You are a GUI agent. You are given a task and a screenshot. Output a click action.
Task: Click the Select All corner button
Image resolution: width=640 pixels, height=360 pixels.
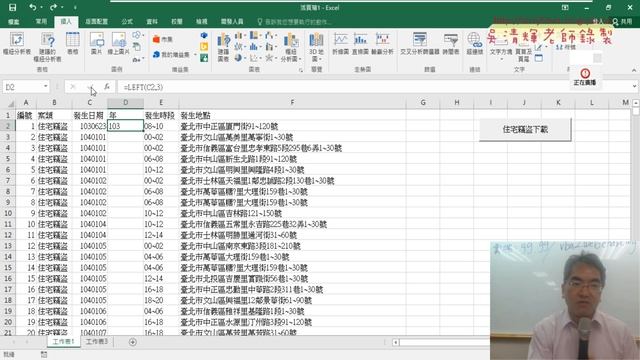8,103
